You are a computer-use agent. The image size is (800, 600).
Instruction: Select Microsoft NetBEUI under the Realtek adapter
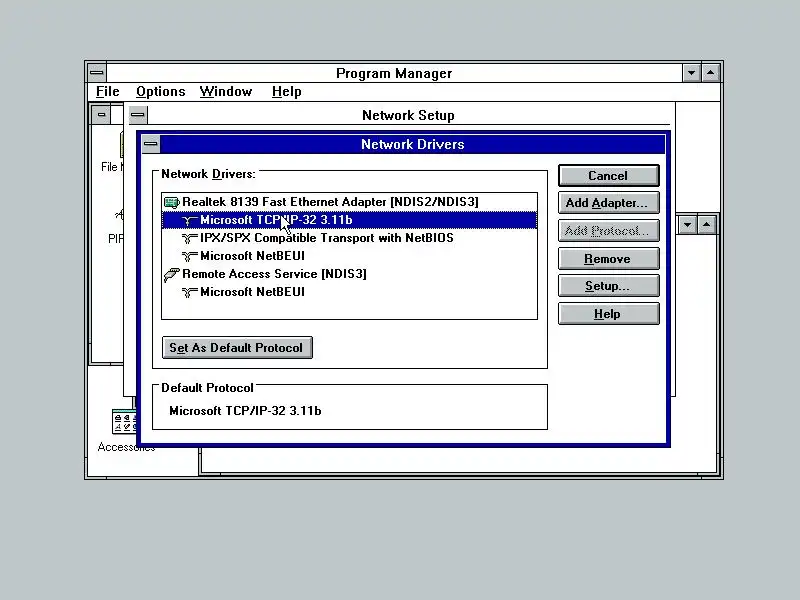[349, 256]
